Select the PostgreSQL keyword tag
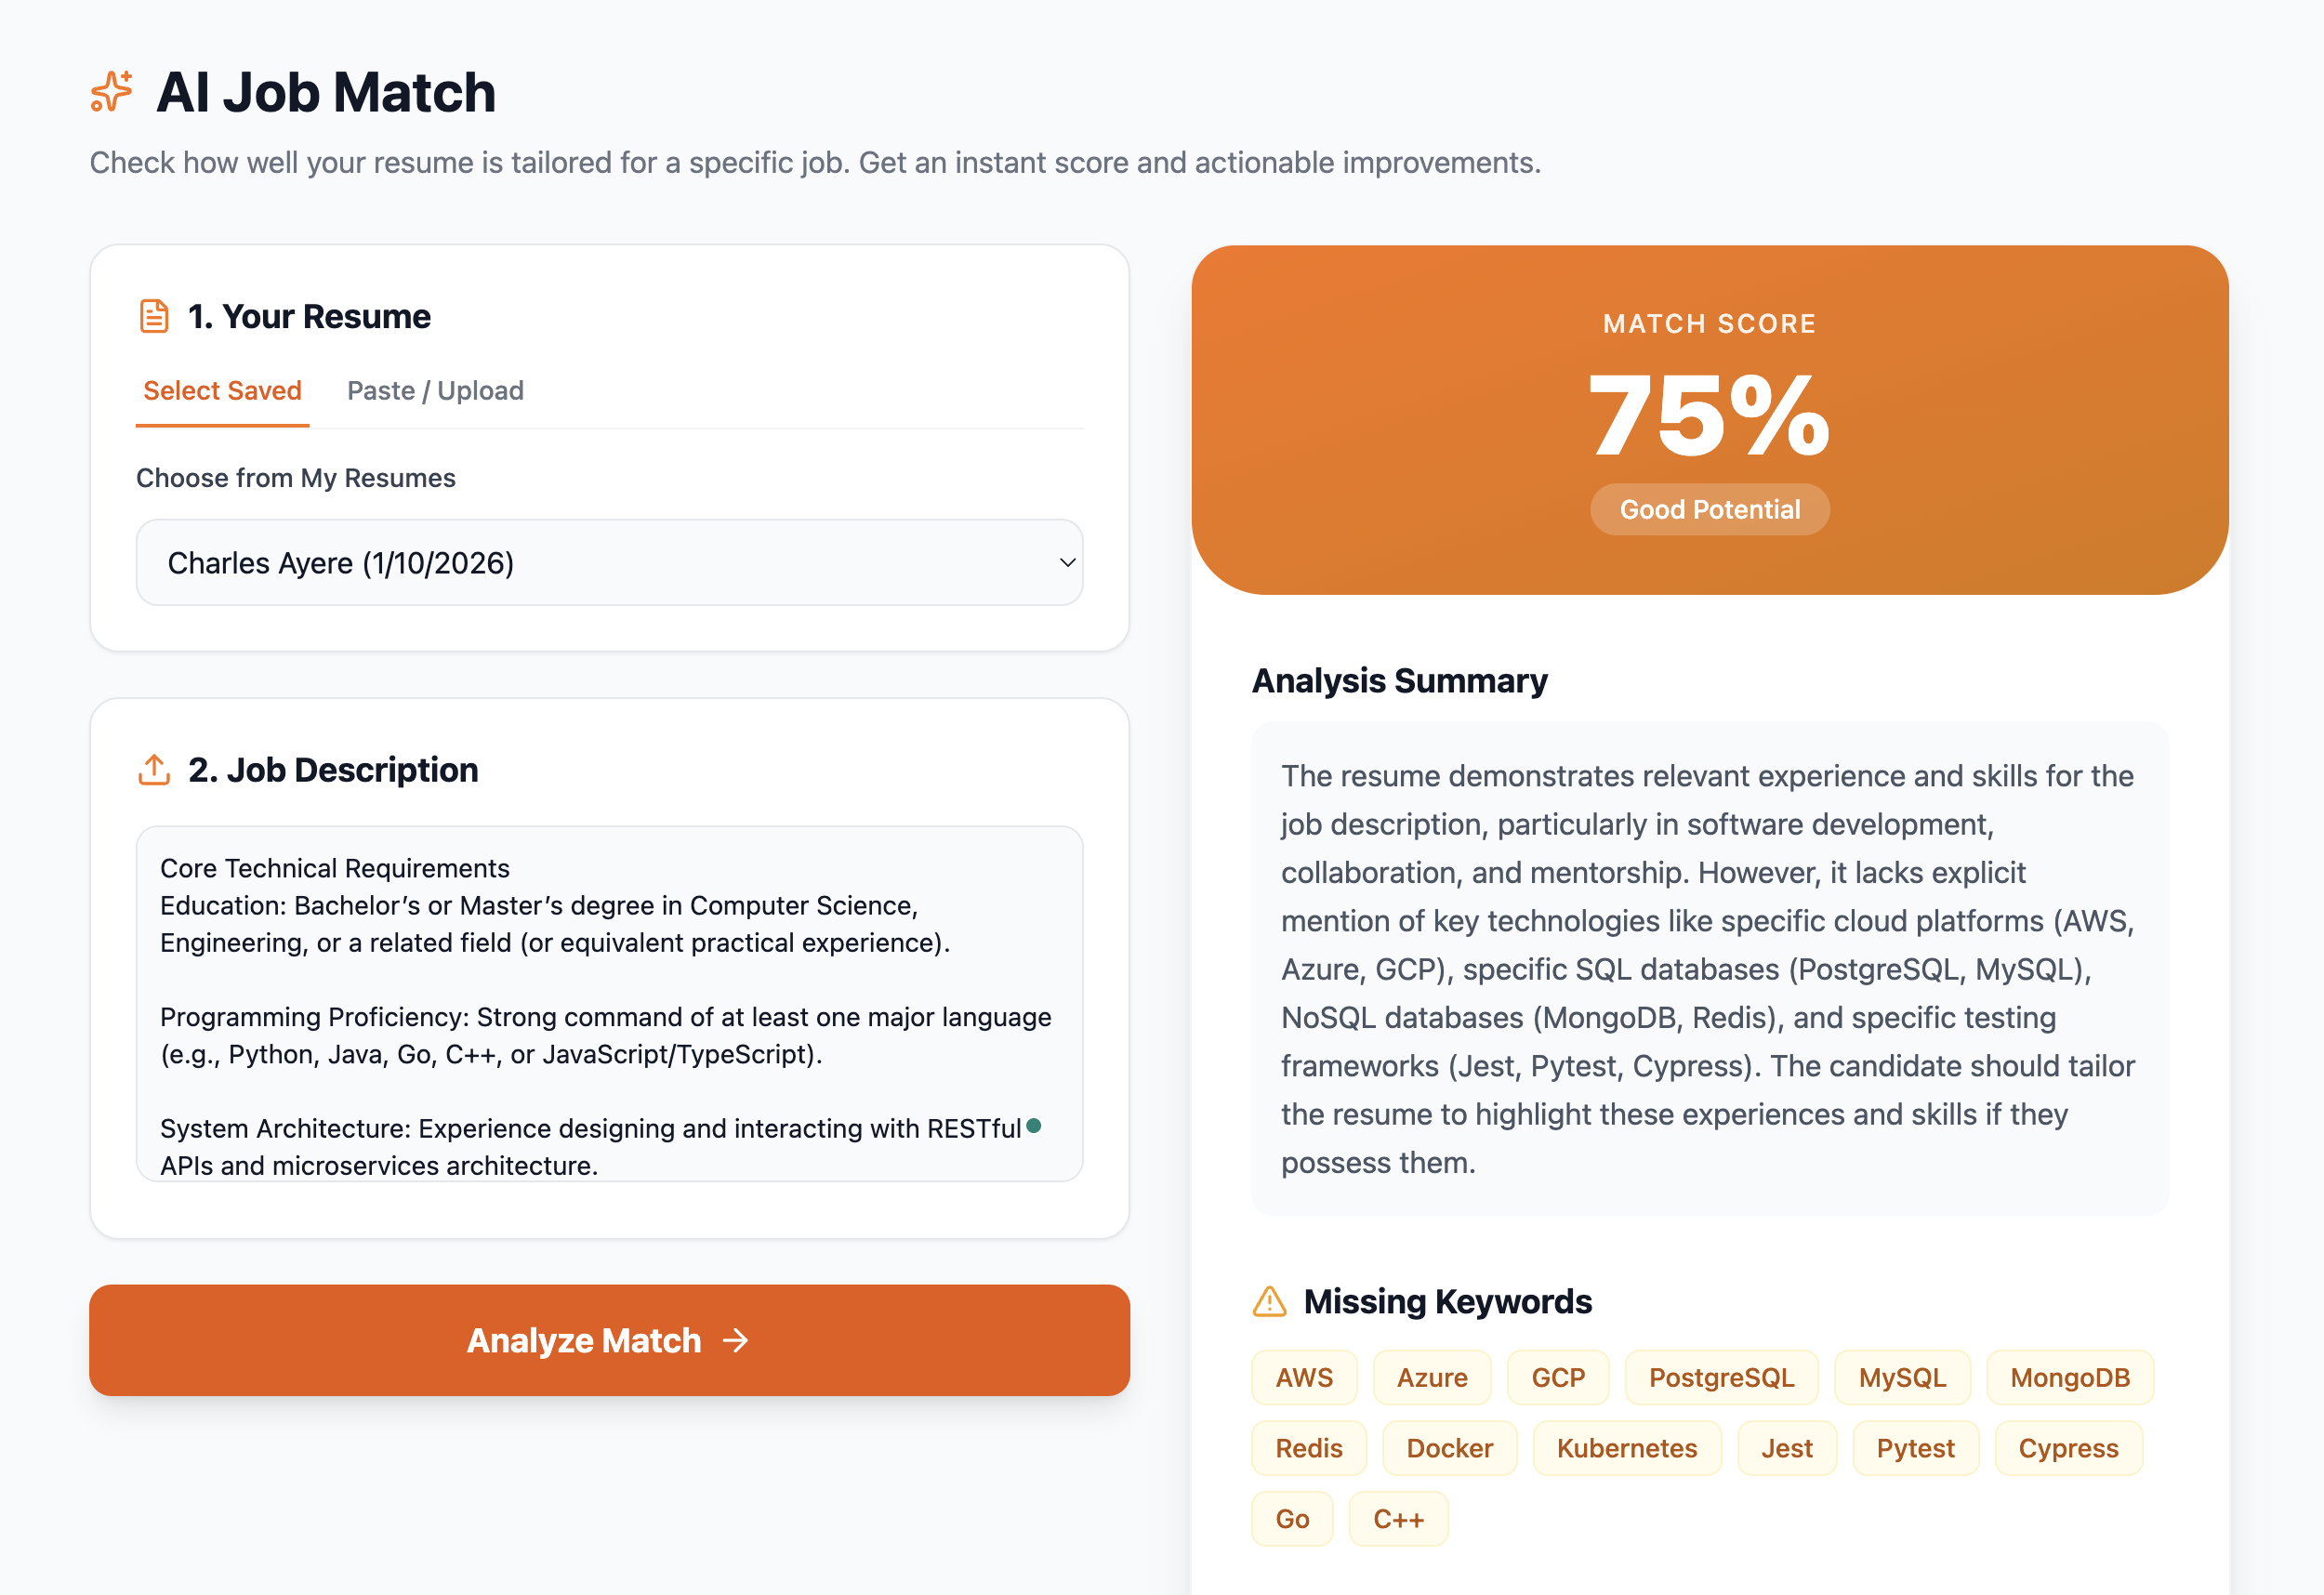The height and width of the screenshot is (1595, 2324). 1721,1376
